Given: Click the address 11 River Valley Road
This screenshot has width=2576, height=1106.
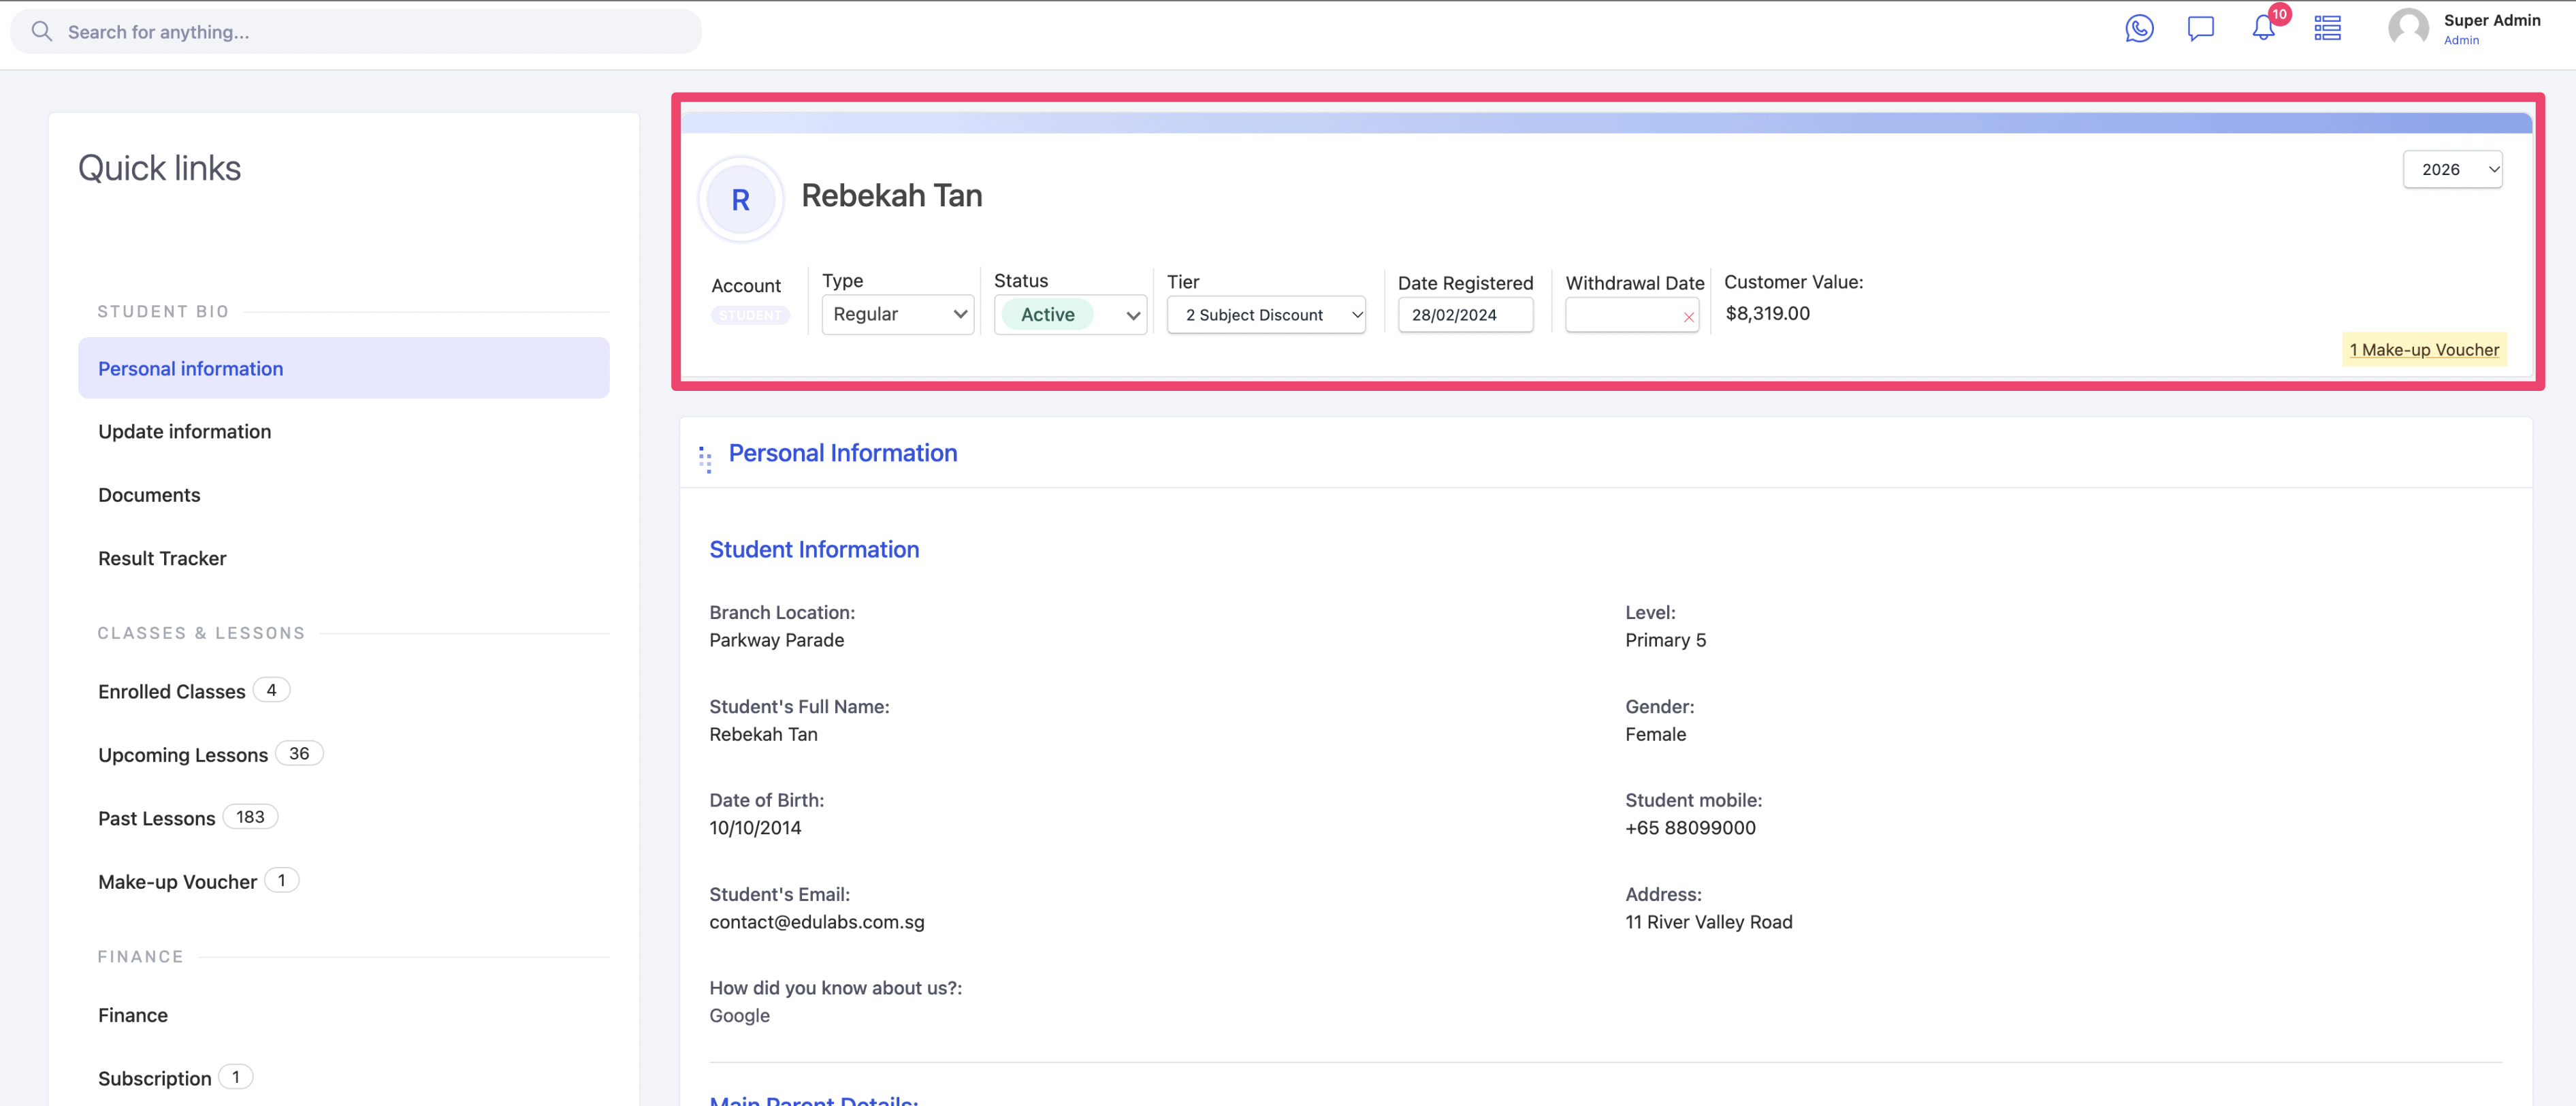Looking at the screenshot, I should pyautogui.click(x=1708, y=922).
